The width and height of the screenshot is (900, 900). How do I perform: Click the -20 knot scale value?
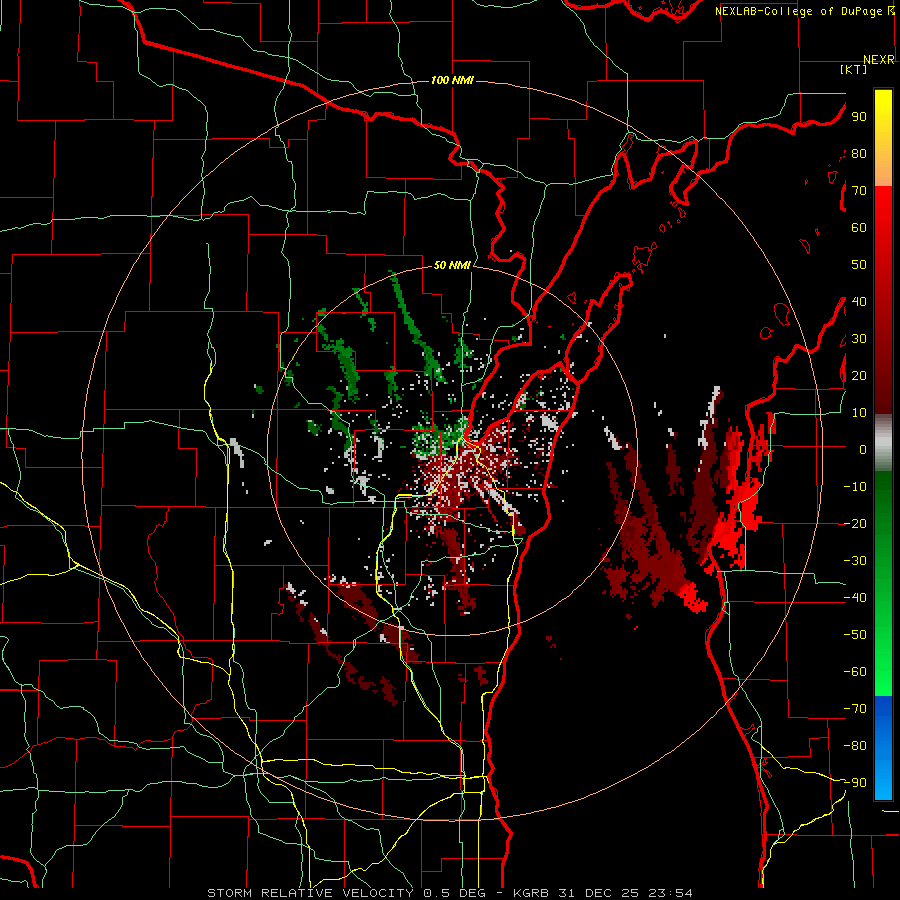855,524
